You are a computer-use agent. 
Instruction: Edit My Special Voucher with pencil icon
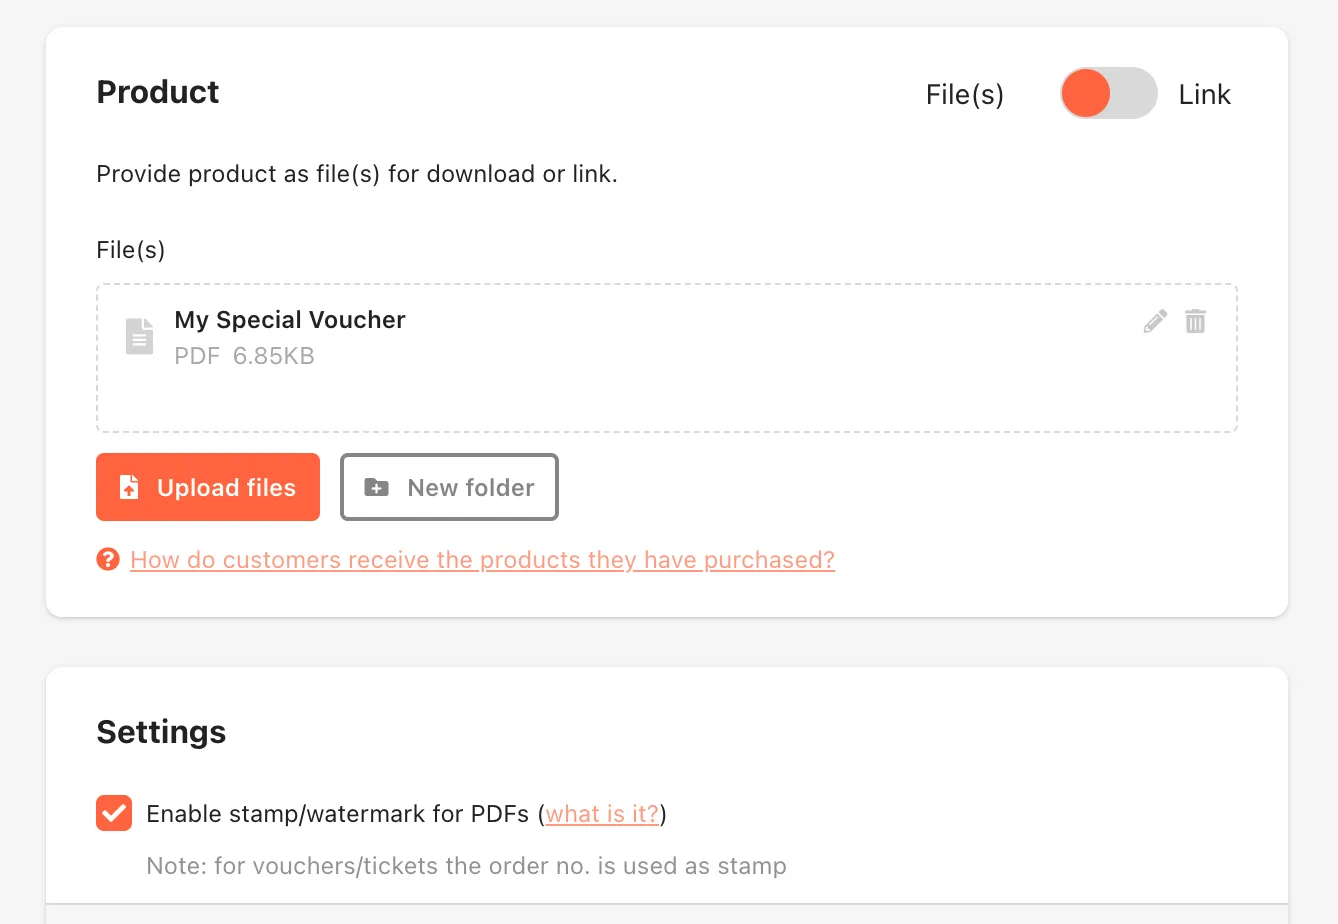tap(1155, 321)
